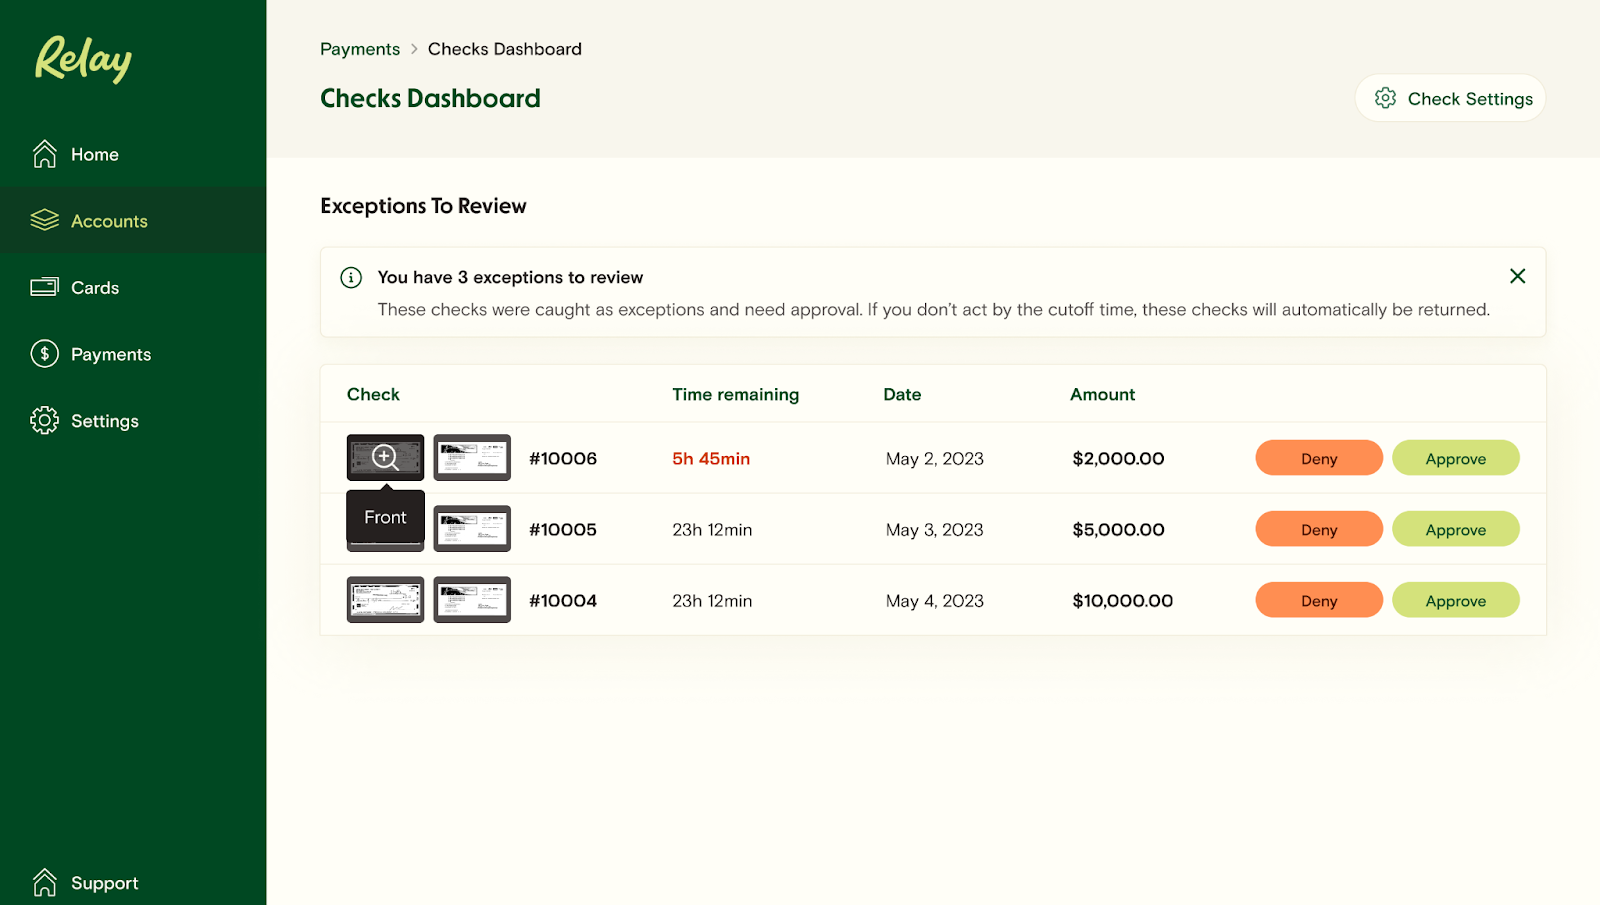Go to Payments via the breadcrumb link
The height and width of the screenshot is (905, 1600).
click(x=359, y=48)
